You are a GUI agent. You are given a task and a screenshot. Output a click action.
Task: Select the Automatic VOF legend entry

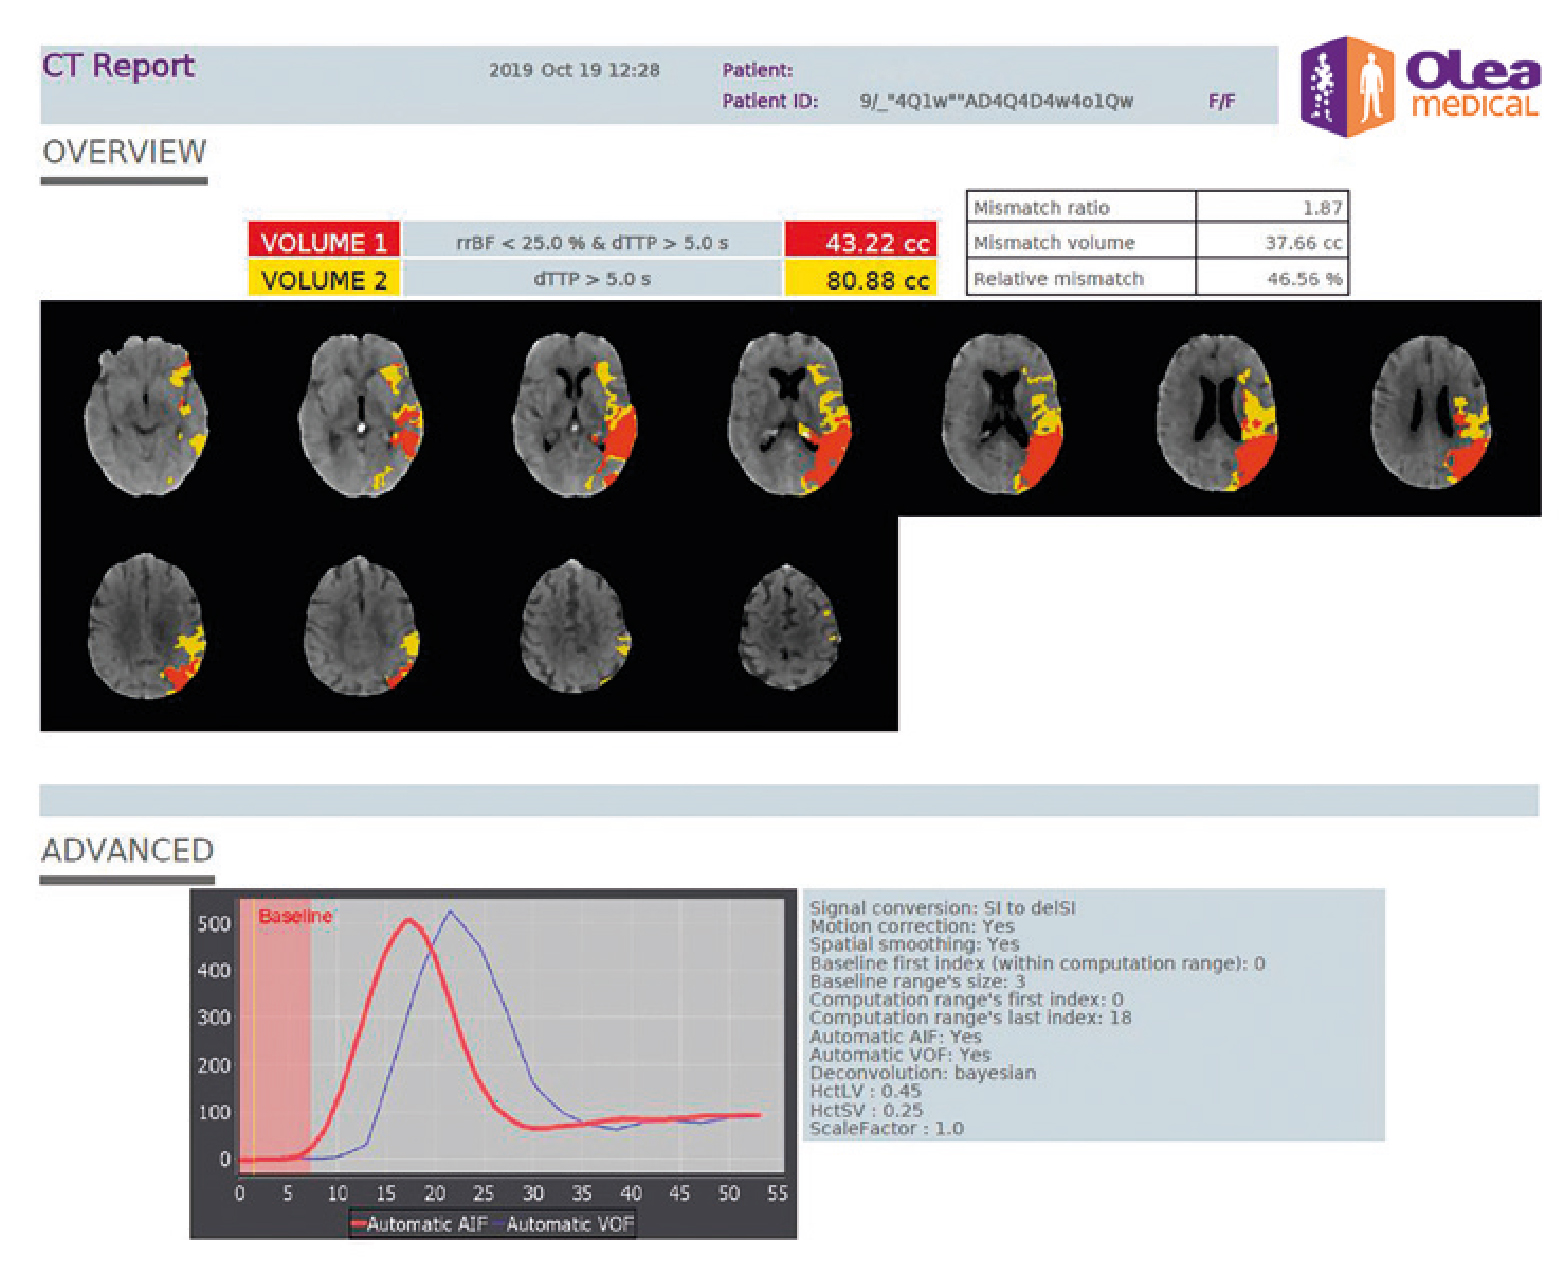568,1224
